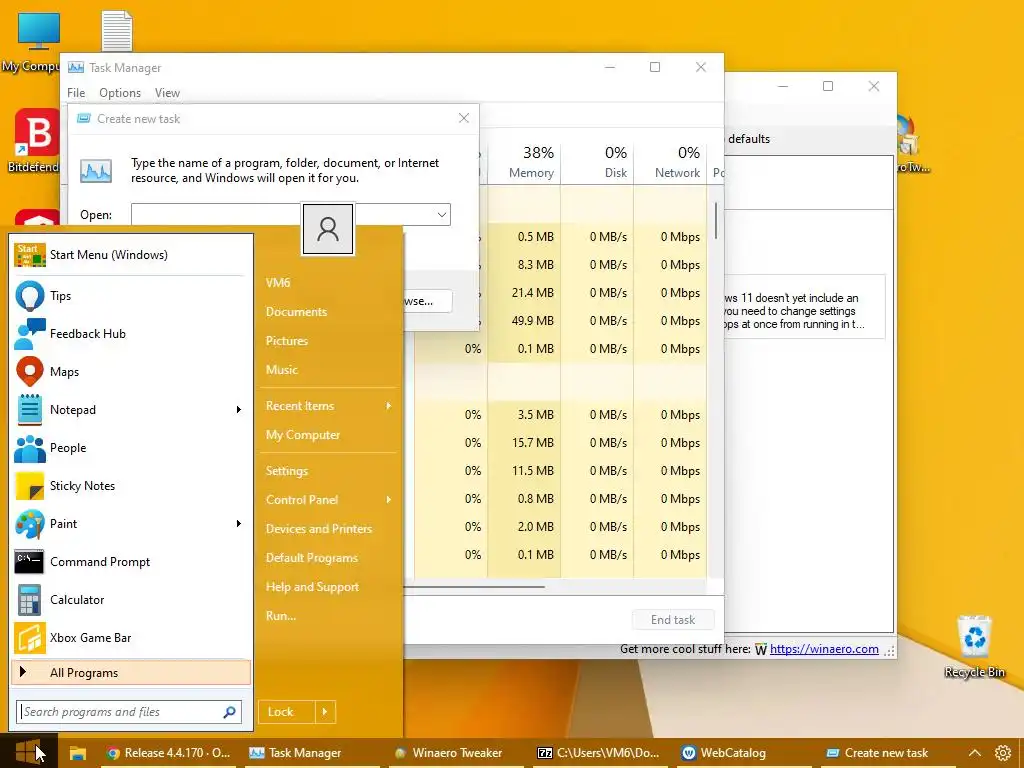The image size is (1024, 768).
Task: Focus the Search programs and files box
Action: (x=129, y=712)
